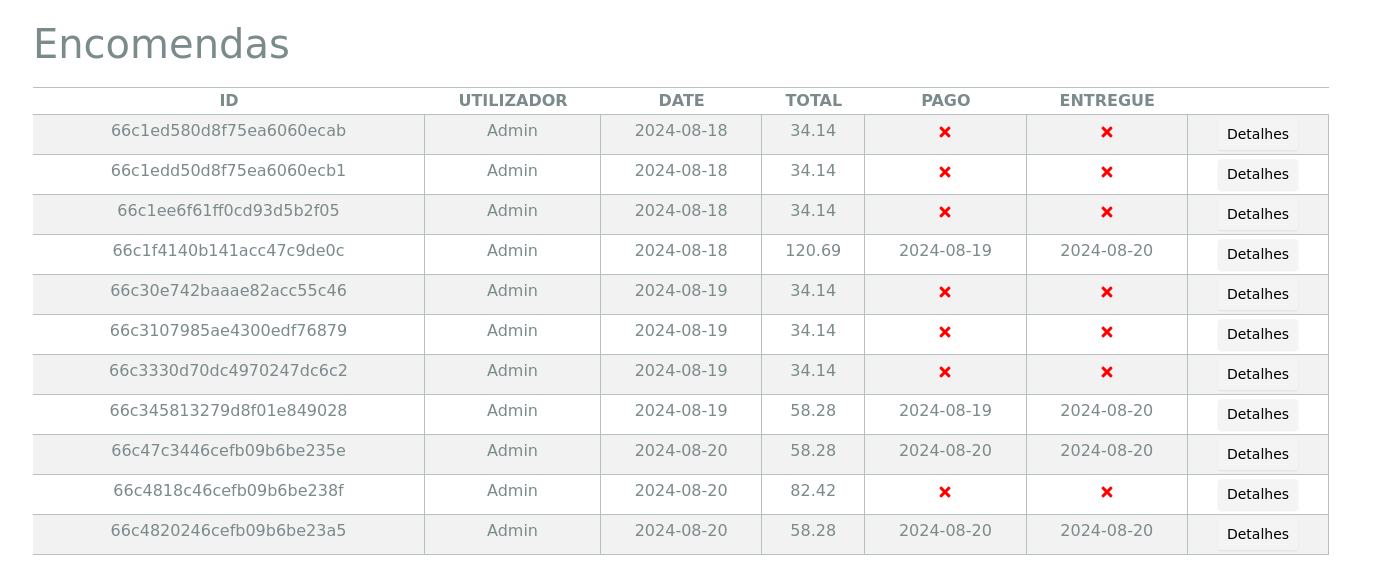The width and height of the screenshot is (1399, 588).
Task: Open Detalhes for order 66c1ed580d8f75ea6060ecab
Action: (1257, 134)
